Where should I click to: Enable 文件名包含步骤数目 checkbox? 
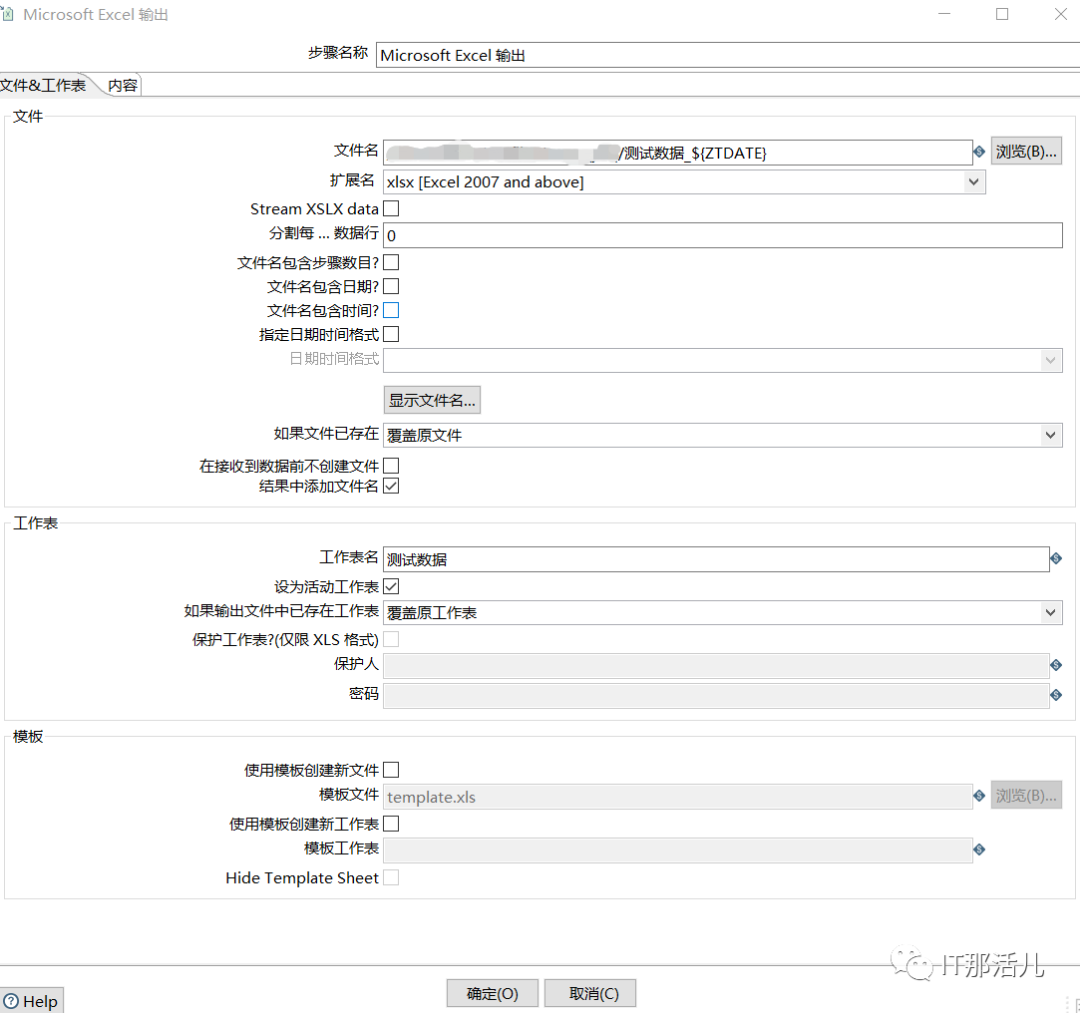click(x=391, y=262)
